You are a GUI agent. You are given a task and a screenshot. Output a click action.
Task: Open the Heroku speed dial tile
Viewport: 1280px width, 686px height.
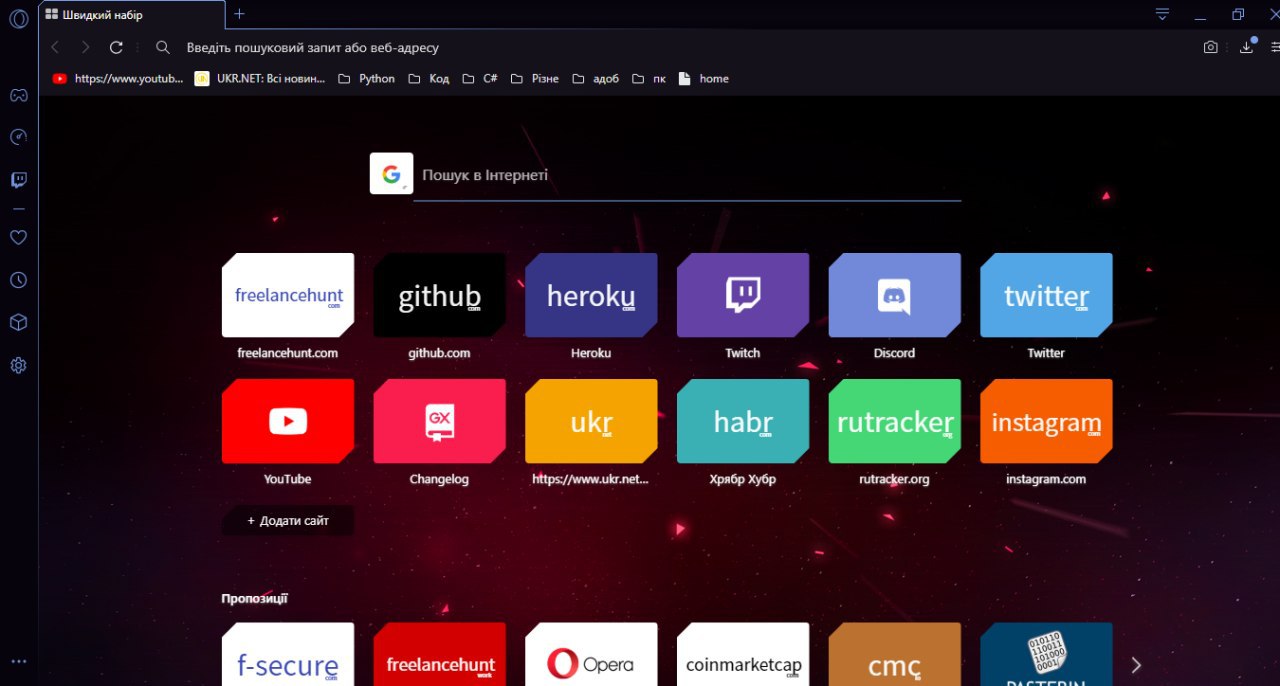(x=591, y=295)
